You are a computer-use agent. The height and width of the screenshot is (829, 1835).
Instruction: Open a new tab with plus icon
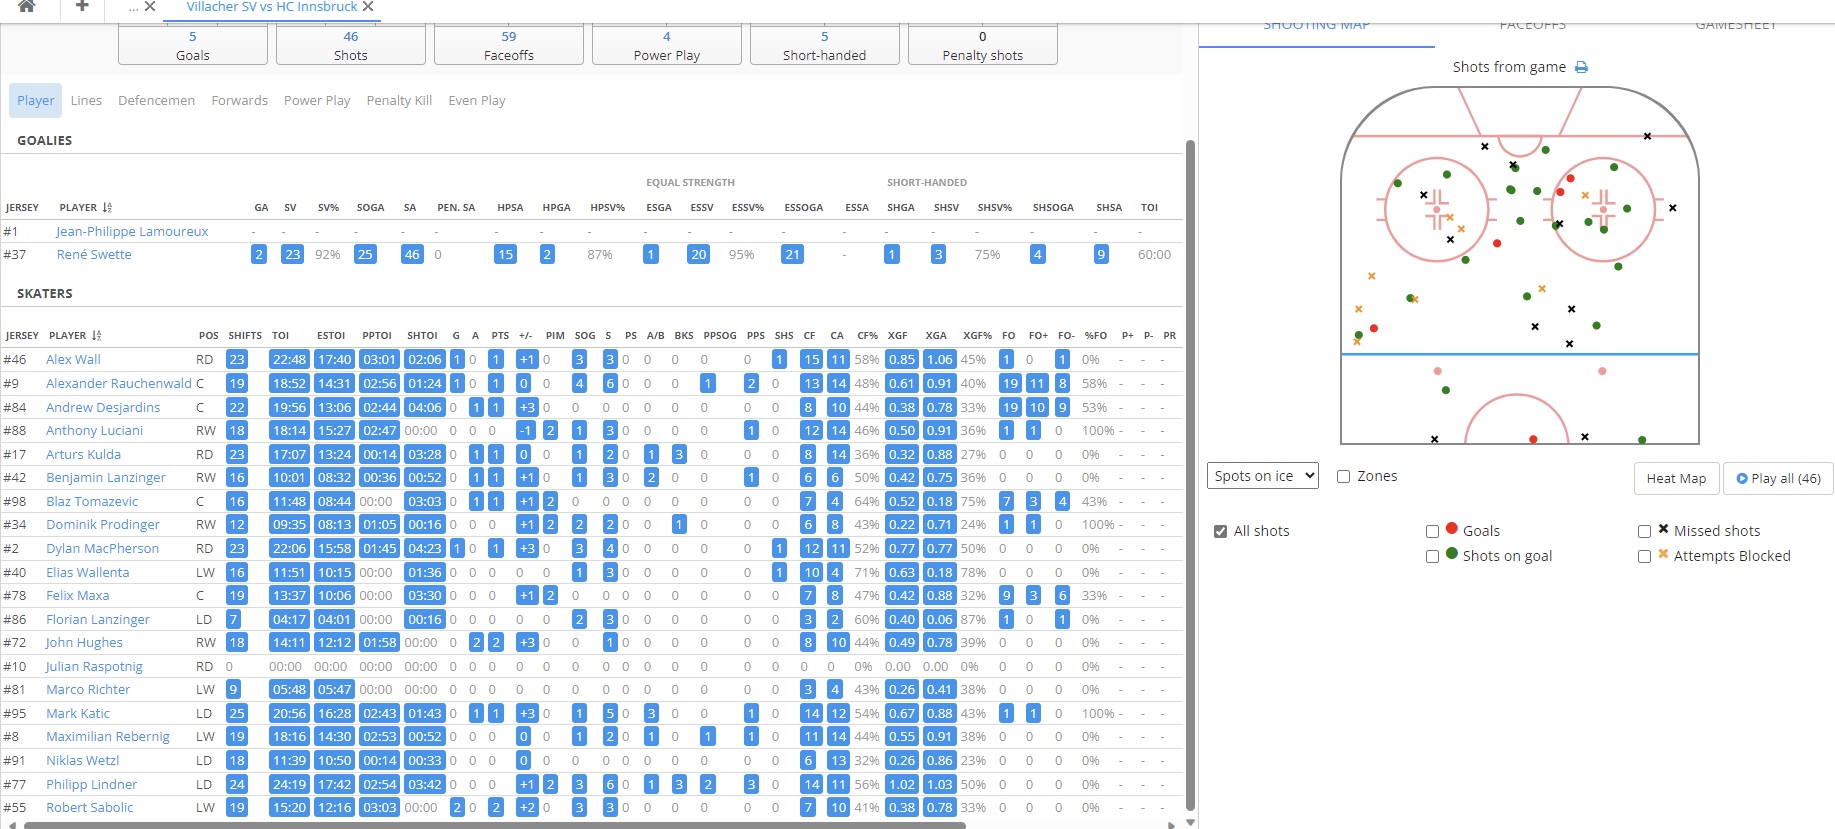[x=82, y=6]
